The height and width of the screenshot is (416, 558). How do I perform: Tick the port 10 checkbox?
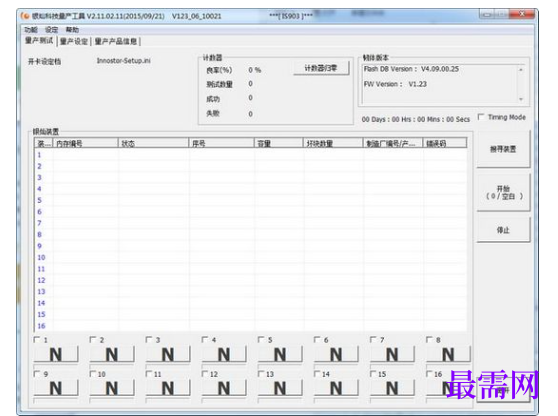pos(93,374)
